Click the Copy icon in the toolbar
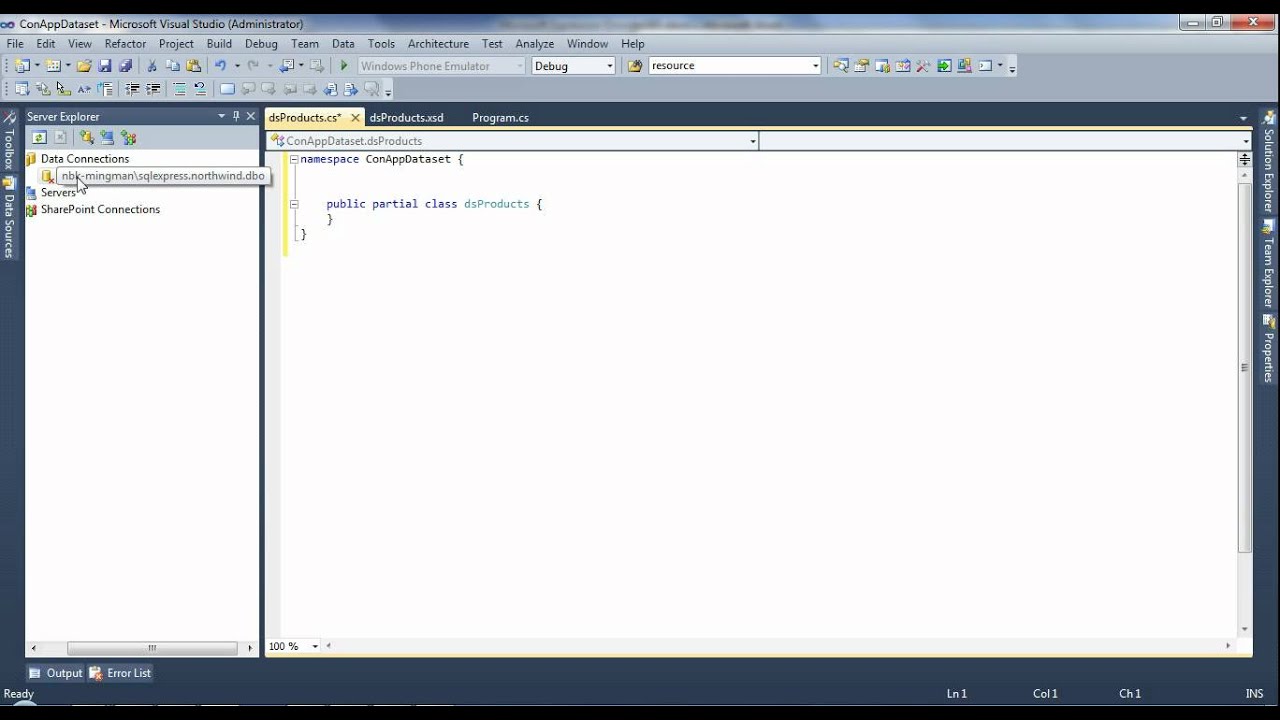Image resolution: width=1280 pixels, height=720 pixels. [x=172, y=66]
